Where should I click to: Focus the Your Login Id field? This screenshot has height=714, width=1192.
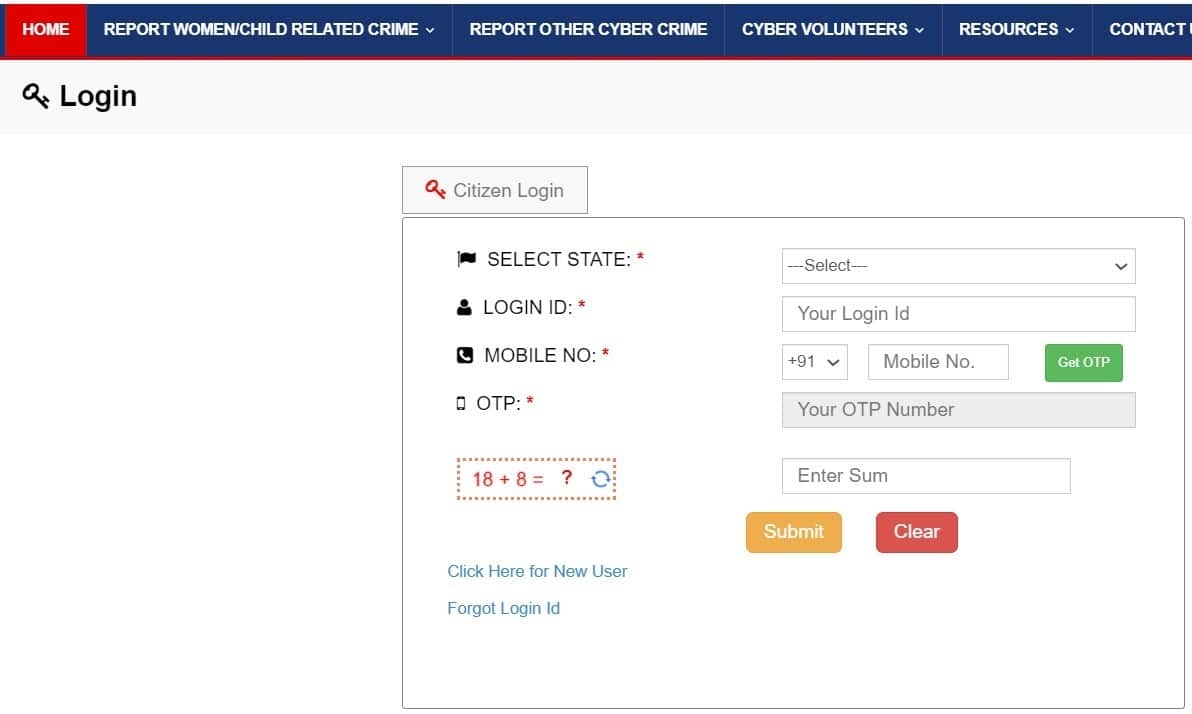click(958, 314)
